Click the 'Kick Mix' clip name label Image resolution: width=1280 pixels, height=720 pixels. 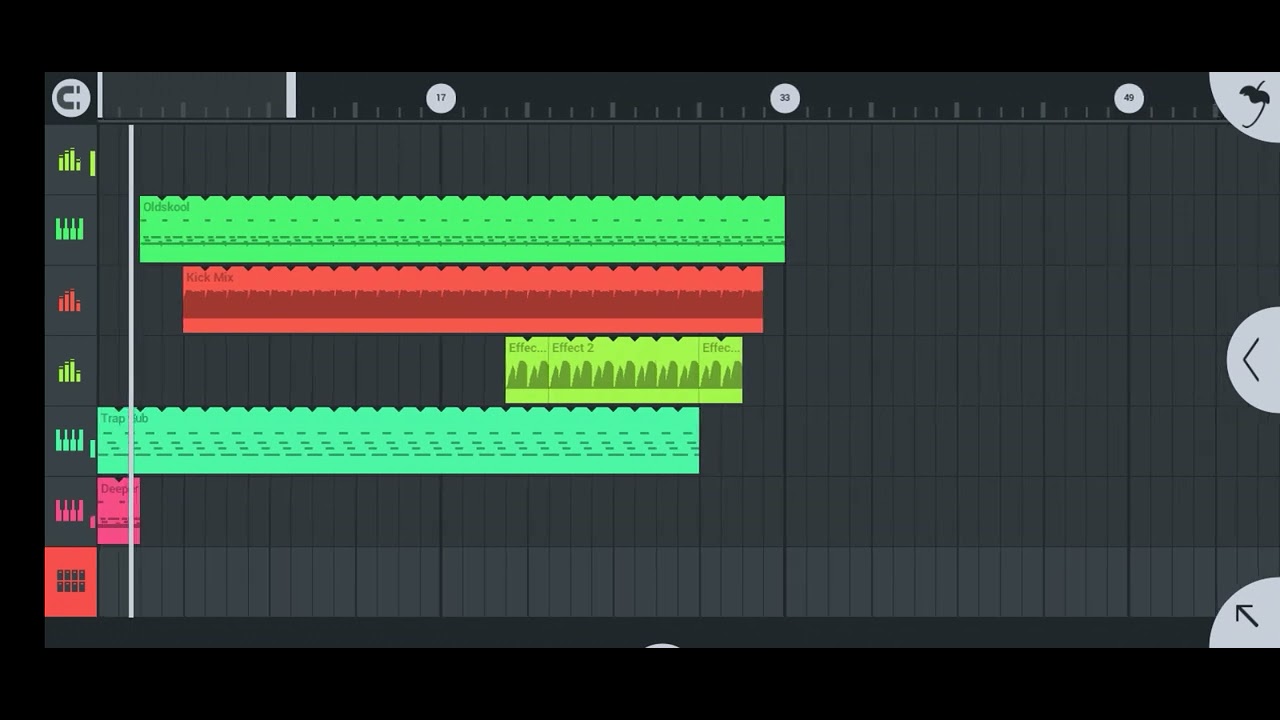pos(210,277)
